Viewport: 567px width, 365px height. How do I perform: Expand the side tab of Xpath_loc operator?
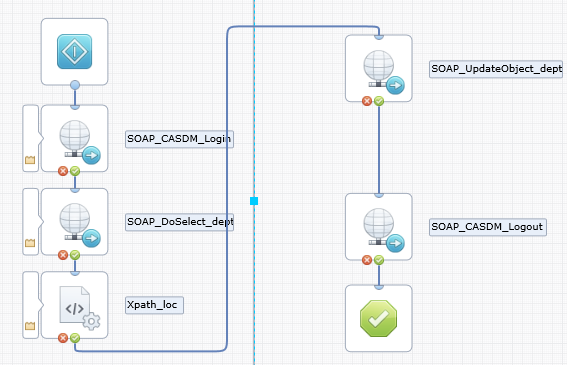(x=31, y=305)
